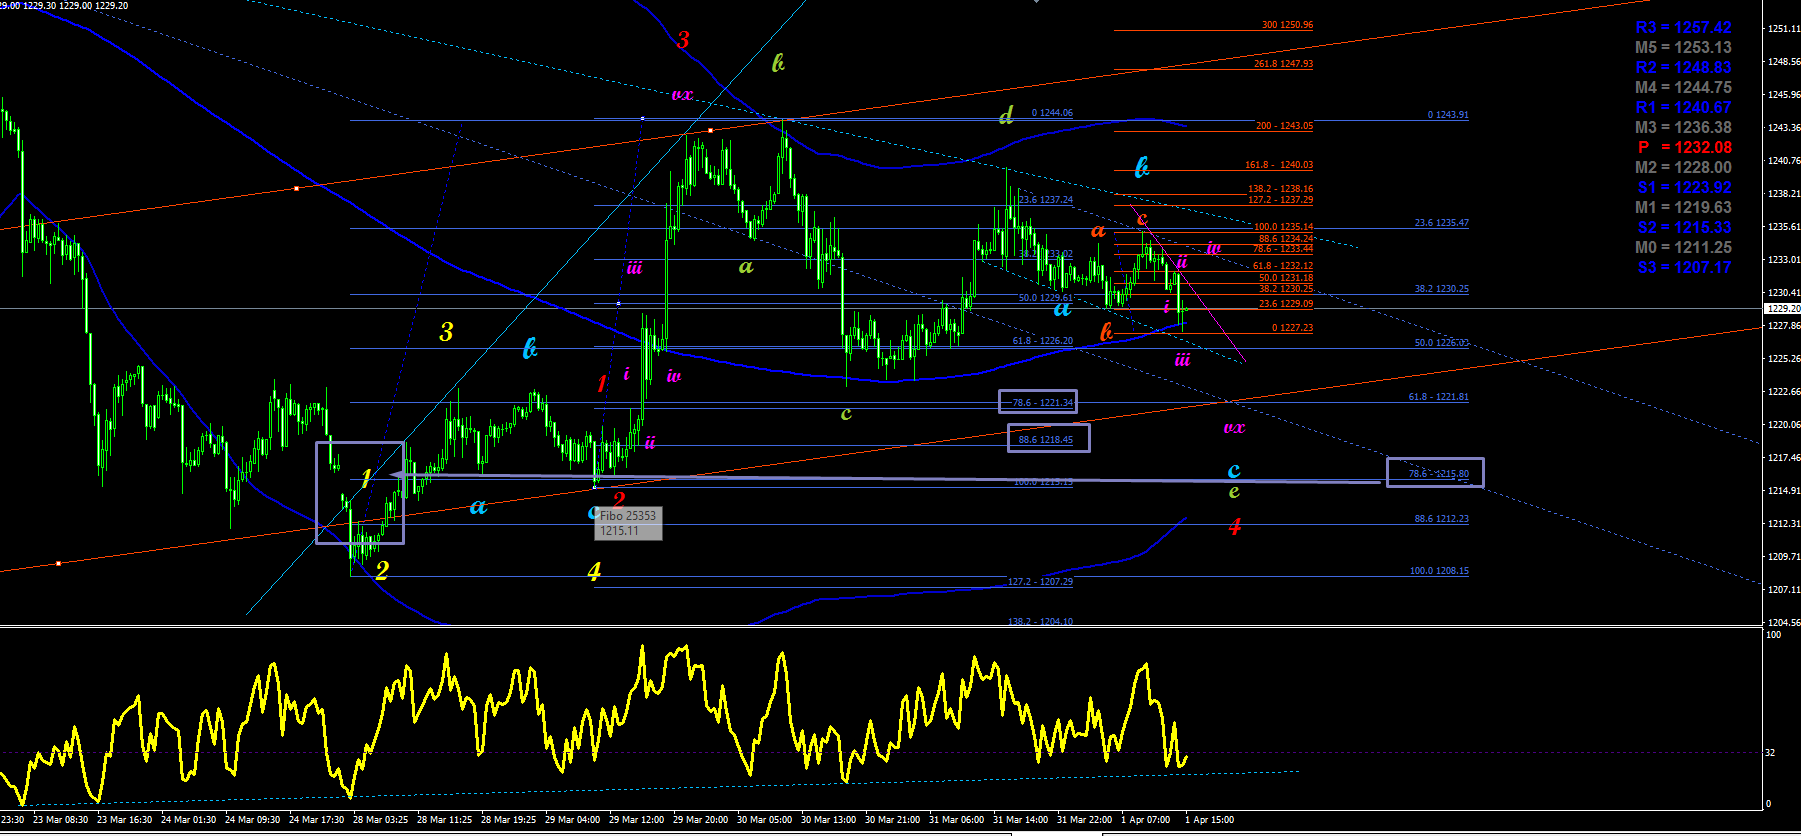1801x836 pixels.
Task: Click the S2 = 1215.33 support label
Action: click(x=1684, y=228)
